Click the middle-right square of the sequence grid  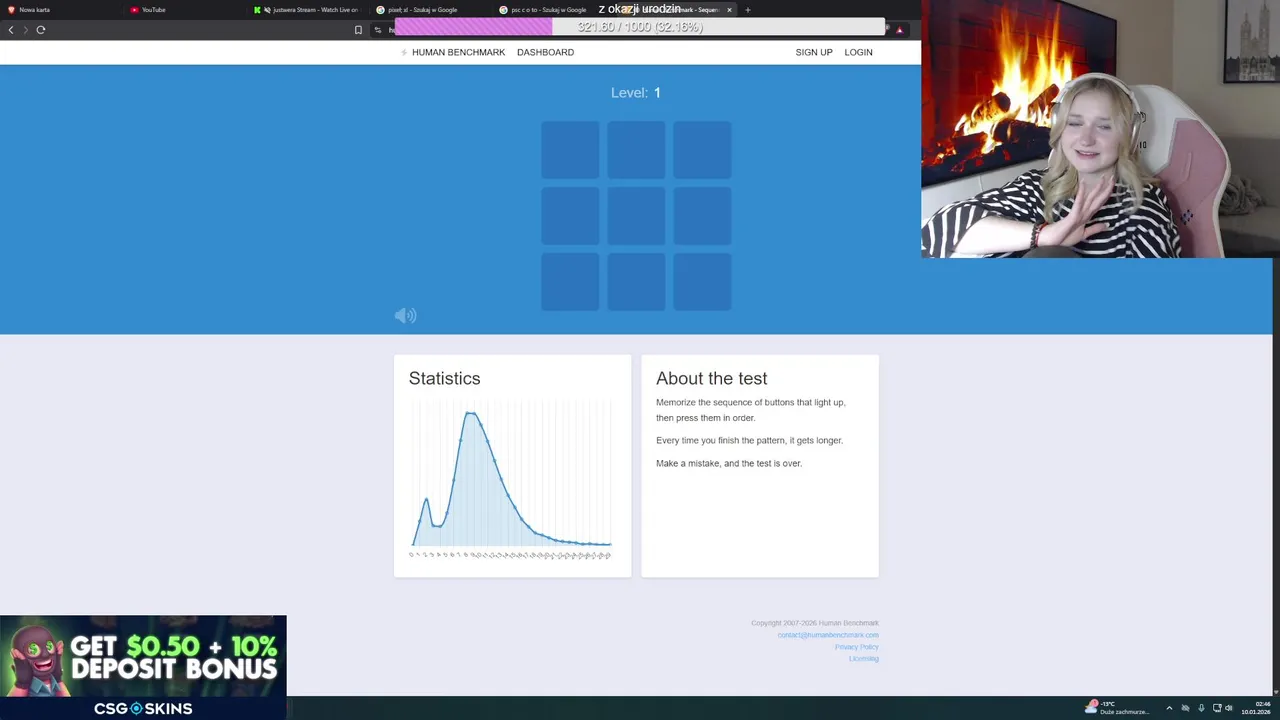702,216
